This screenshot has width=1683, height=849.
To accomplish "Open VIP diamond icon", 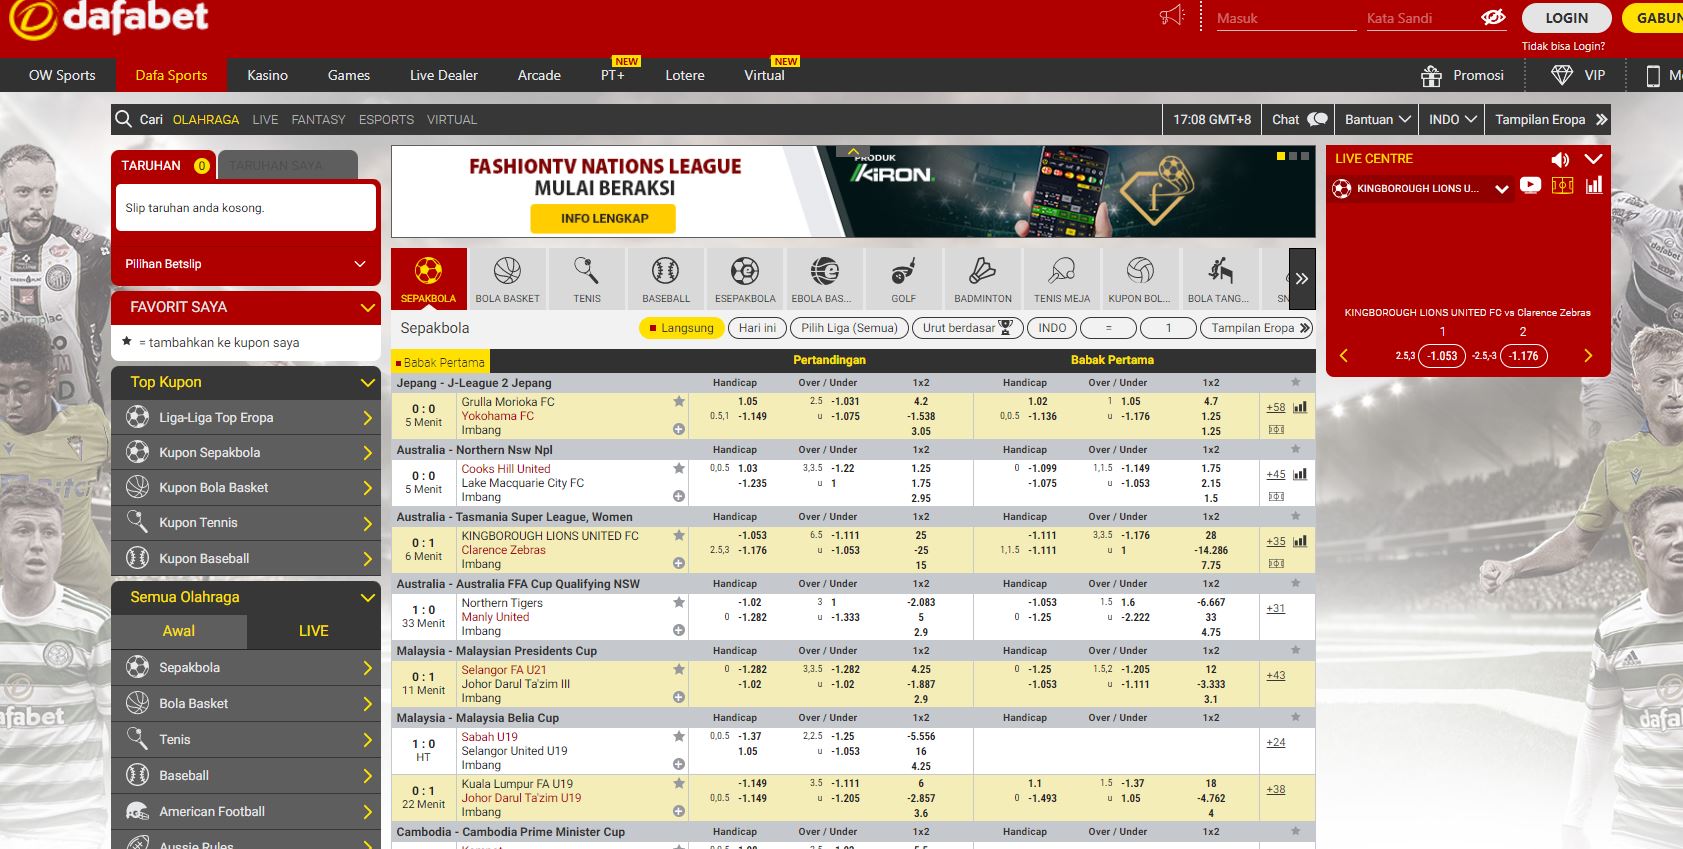I will (1561, 75).
